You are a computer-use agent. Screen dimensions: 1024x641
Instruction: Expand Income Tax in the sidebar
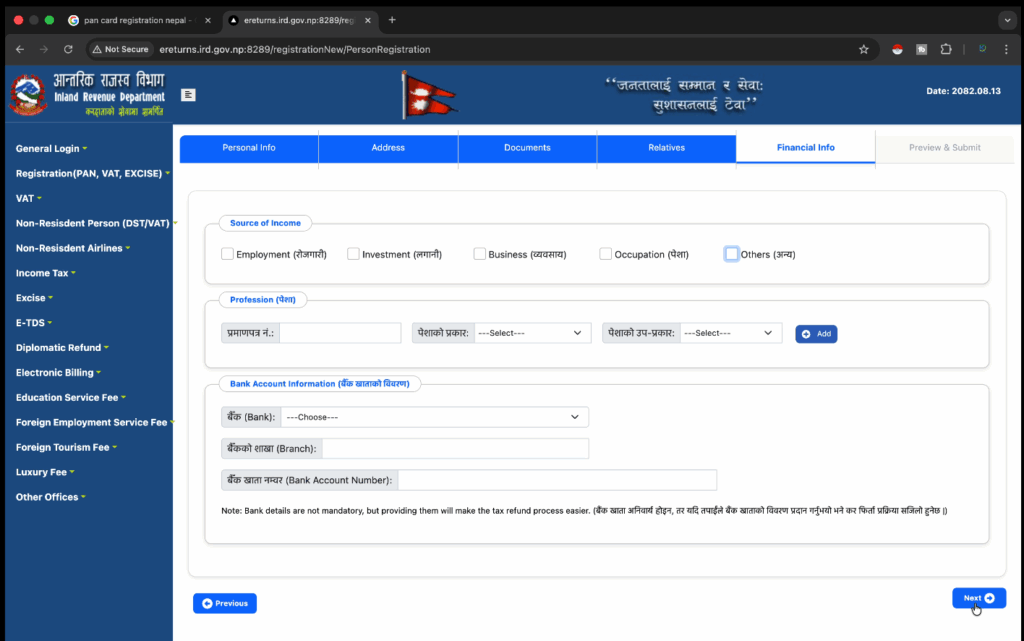[45, 273]
